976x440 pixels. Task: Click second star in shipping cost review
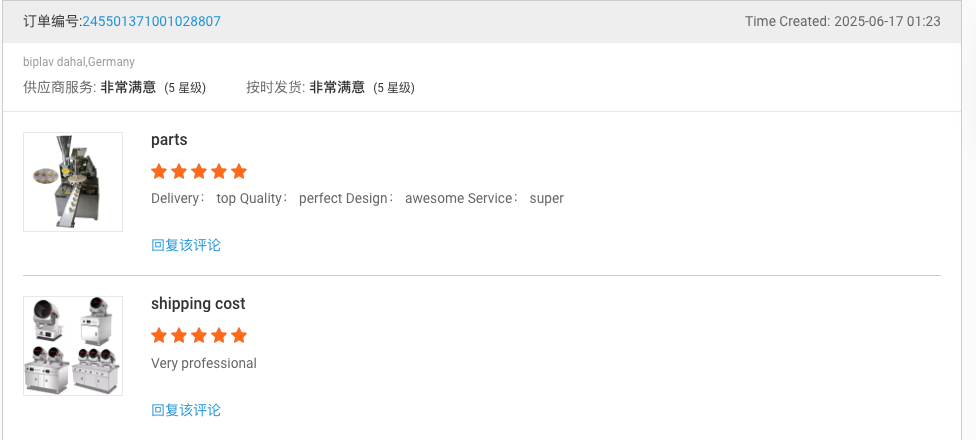click(179, 335)
